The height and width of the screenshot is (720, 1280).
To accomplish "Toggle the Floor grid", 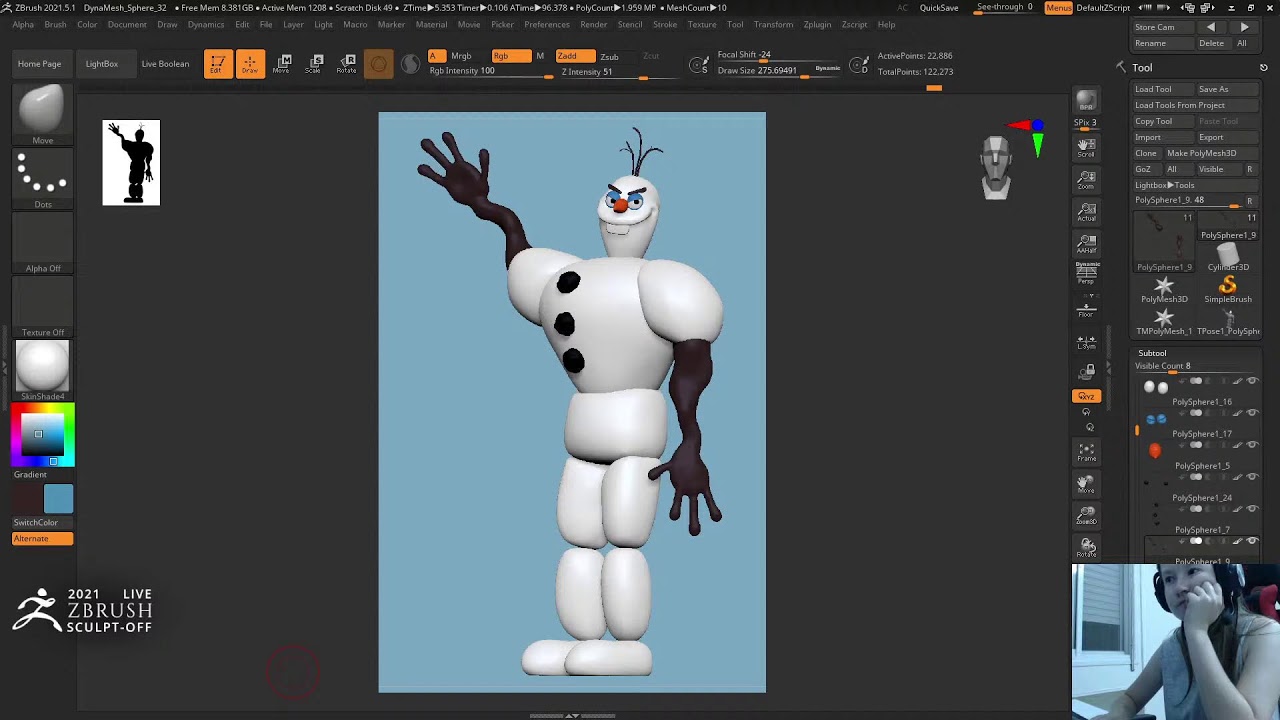I will click(x=1086, y=308).
